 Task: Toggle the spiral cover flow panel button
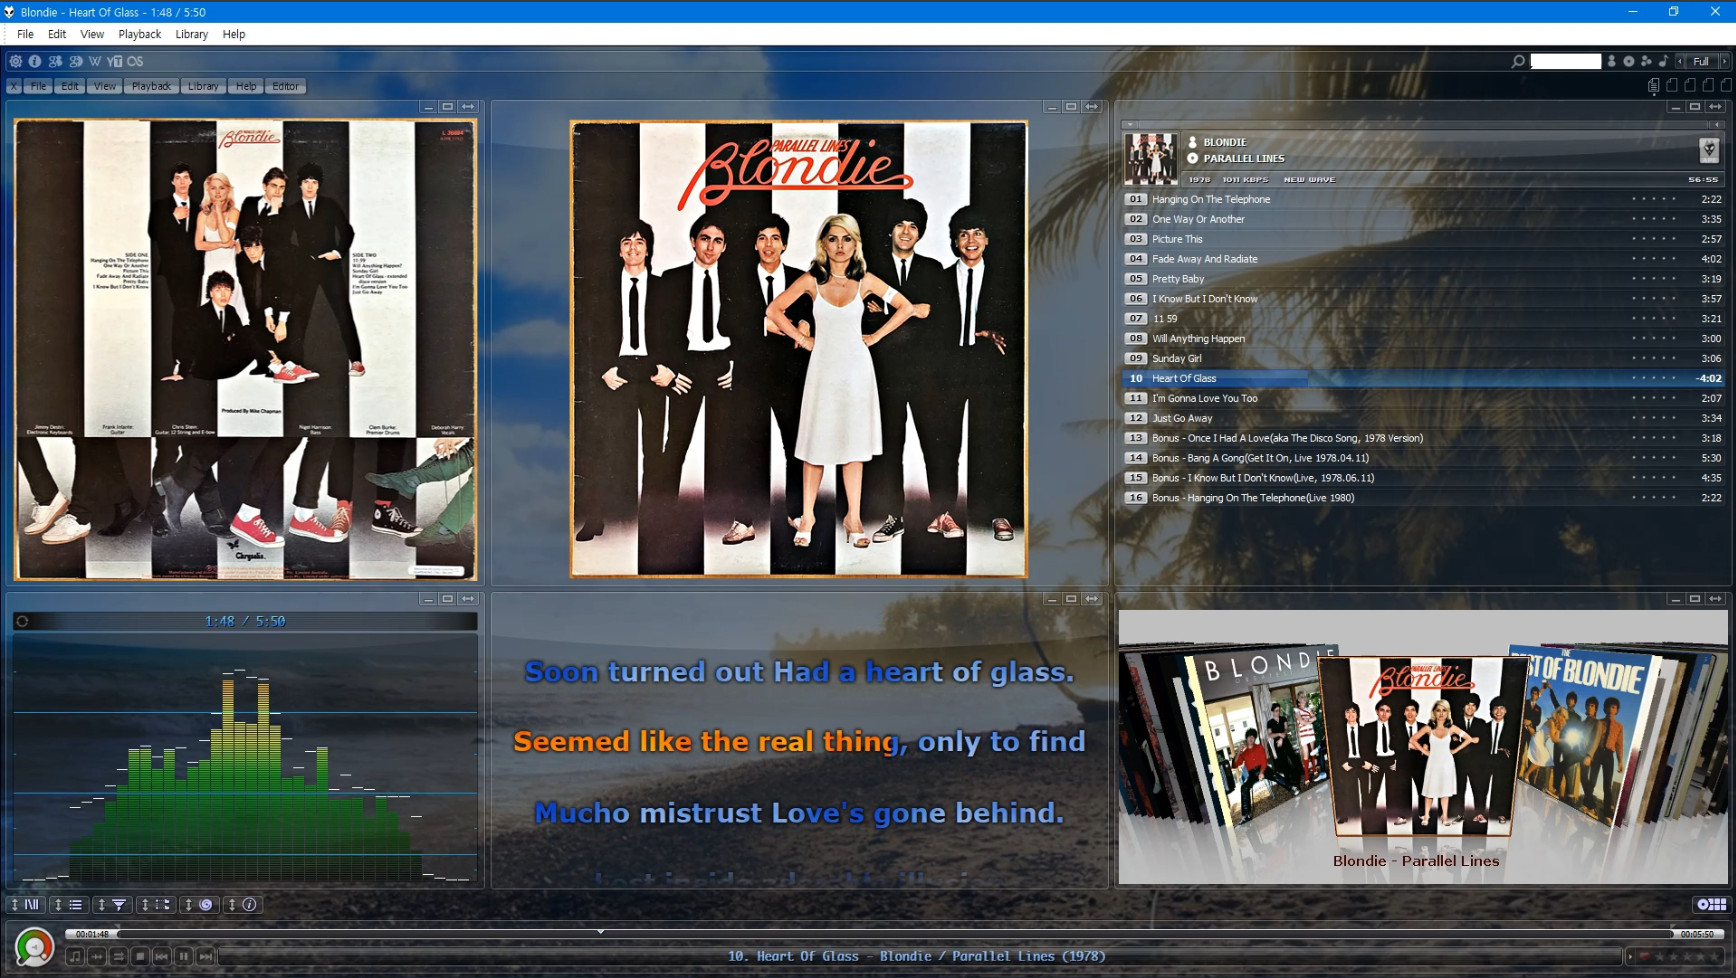[200, 904]
